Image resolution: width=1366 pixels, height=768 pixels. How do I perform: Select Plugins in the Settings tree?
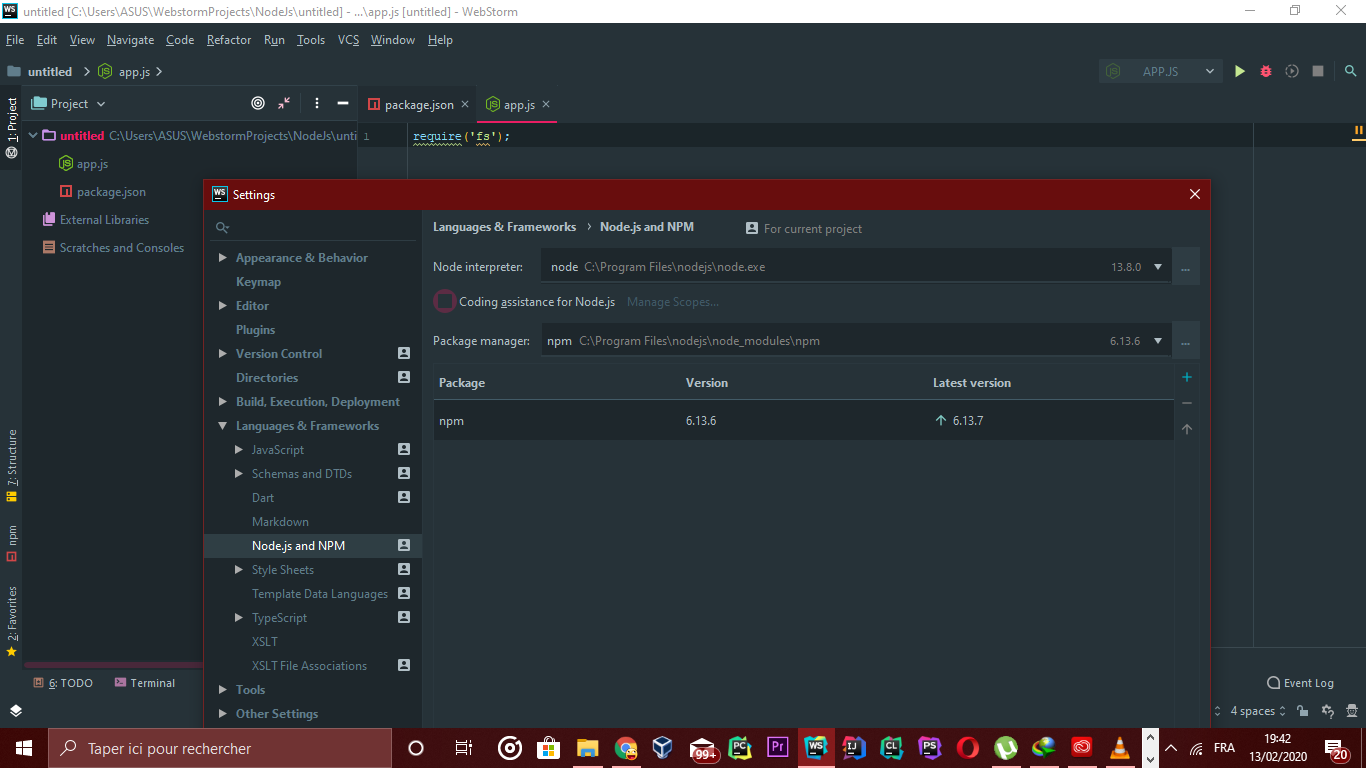255,330
